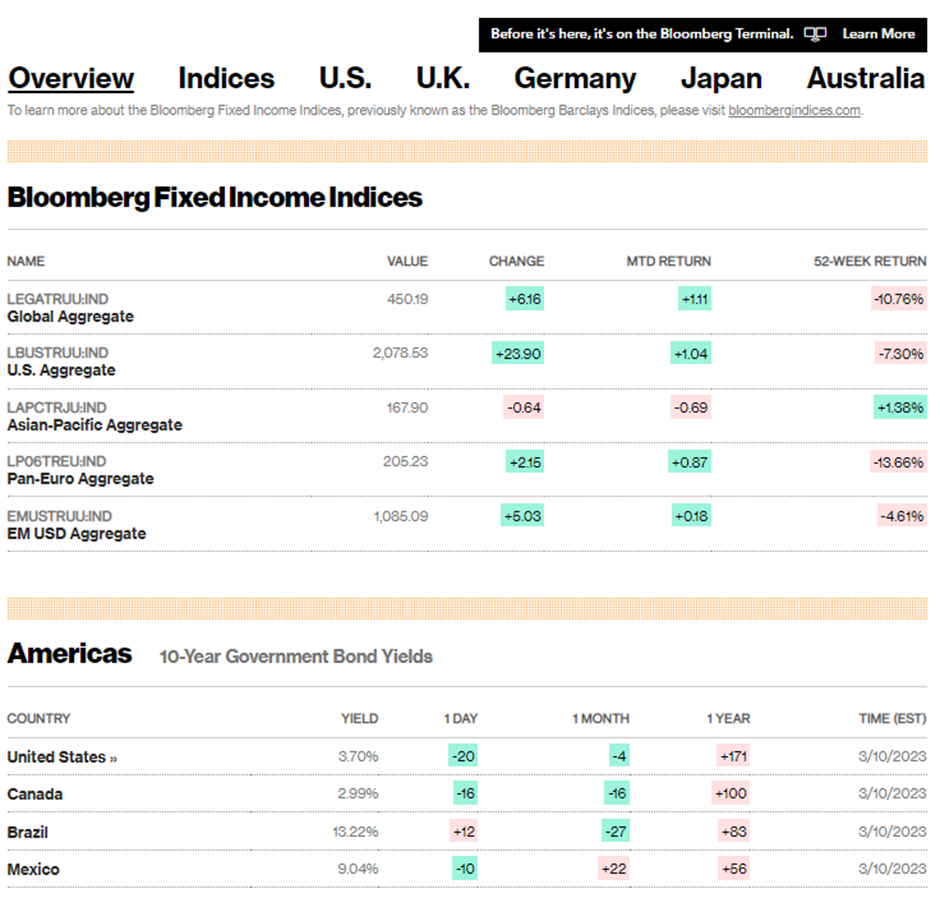Click the COUNTRY column header
The image size is (940, 898).
[x=39, y=718]
